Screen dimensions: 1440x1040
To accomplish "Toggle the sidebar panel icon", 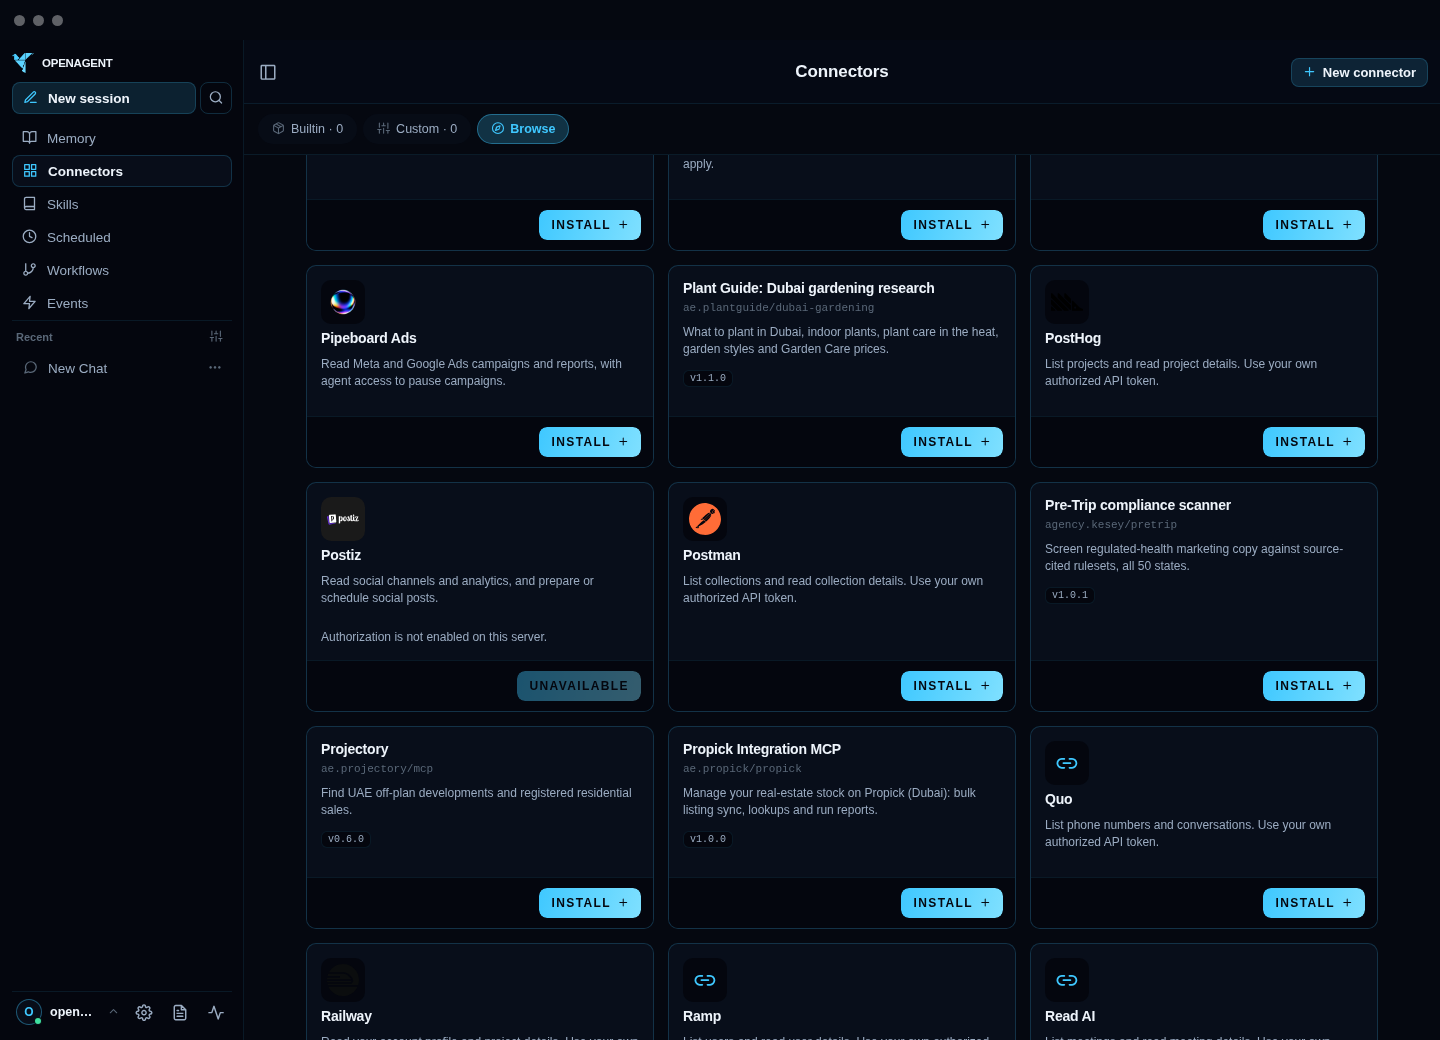I will [268, 72].
